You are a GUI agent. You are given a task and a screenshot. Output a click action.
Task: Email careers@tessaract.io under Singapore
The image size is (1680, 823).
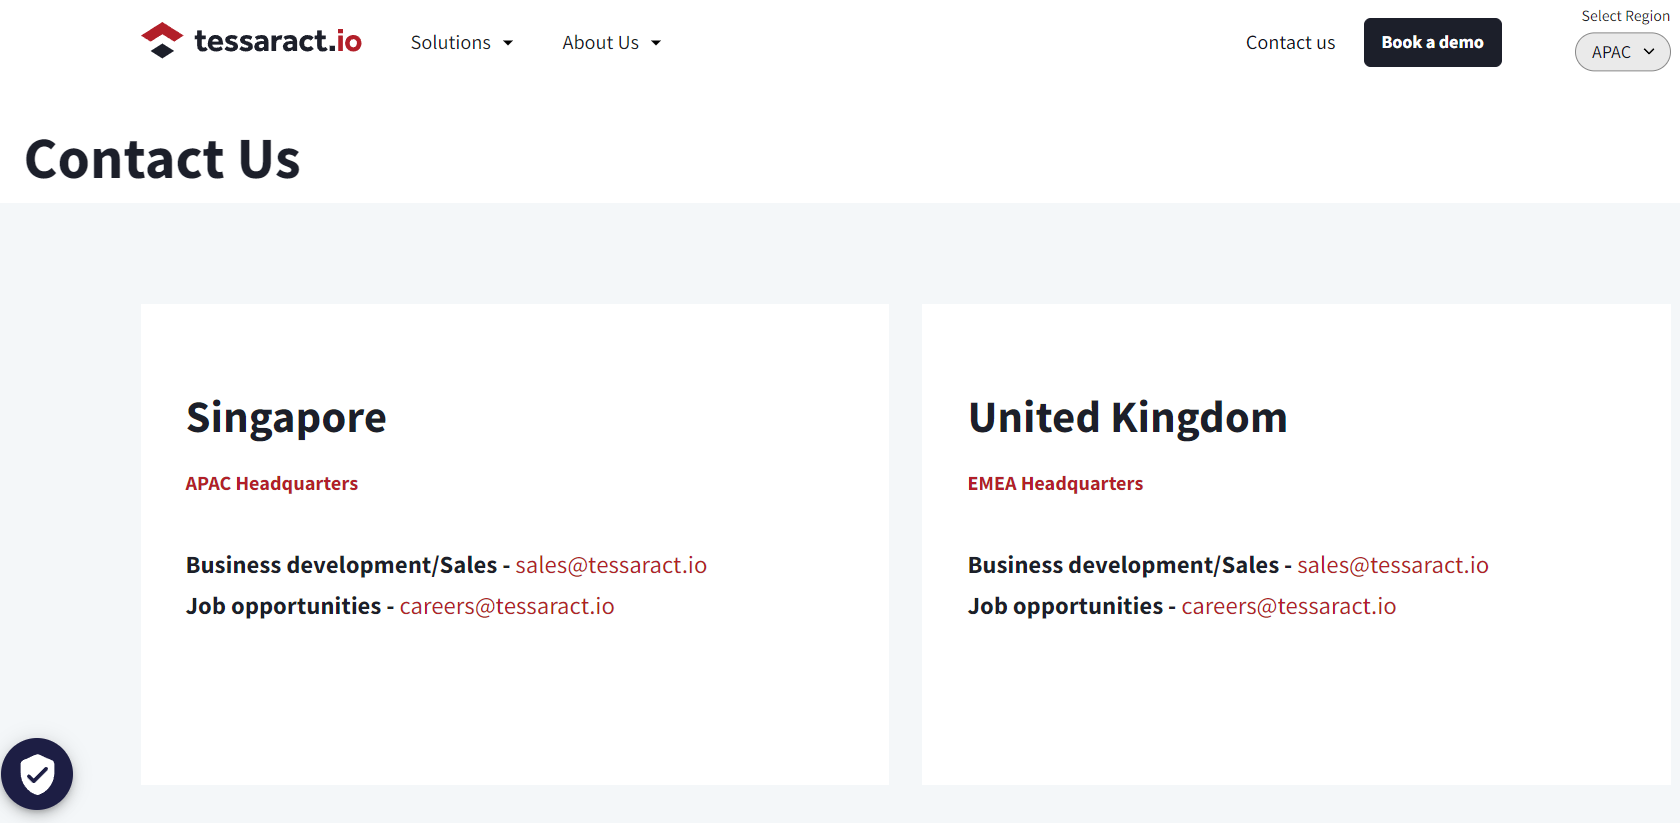click(507, 606)
